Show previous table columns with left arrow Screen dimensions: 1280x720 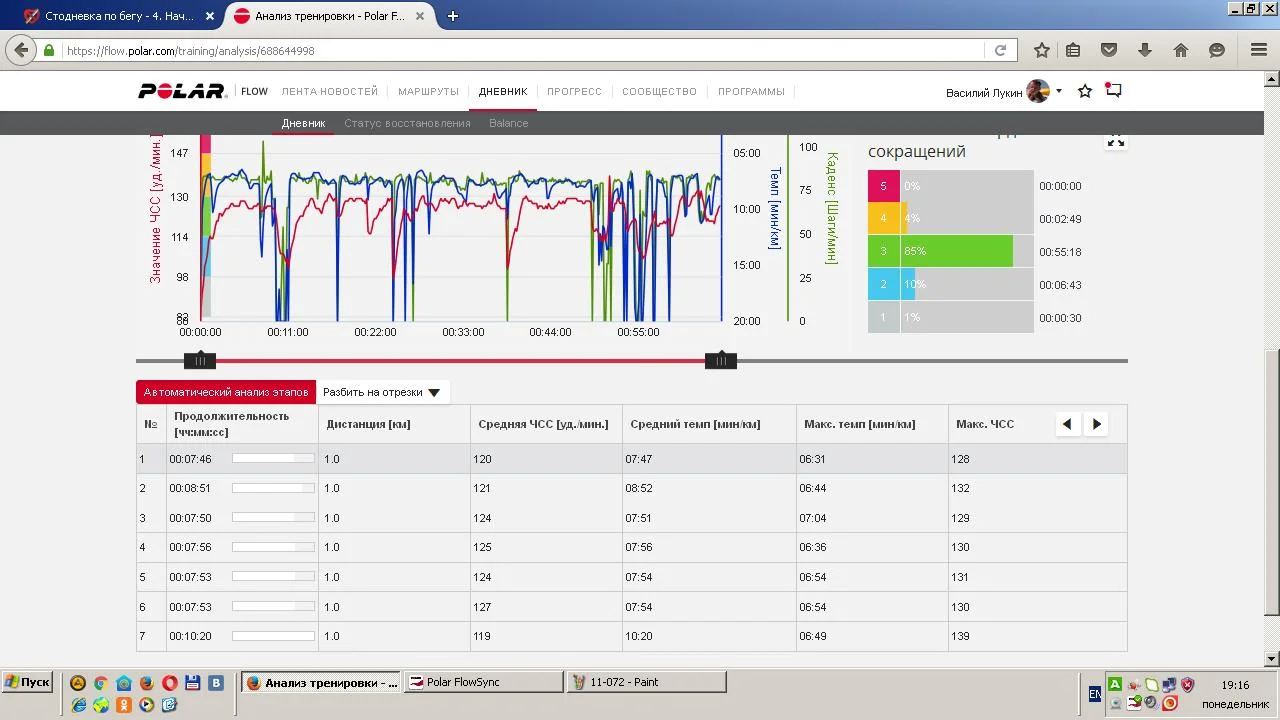point(1067,424)
